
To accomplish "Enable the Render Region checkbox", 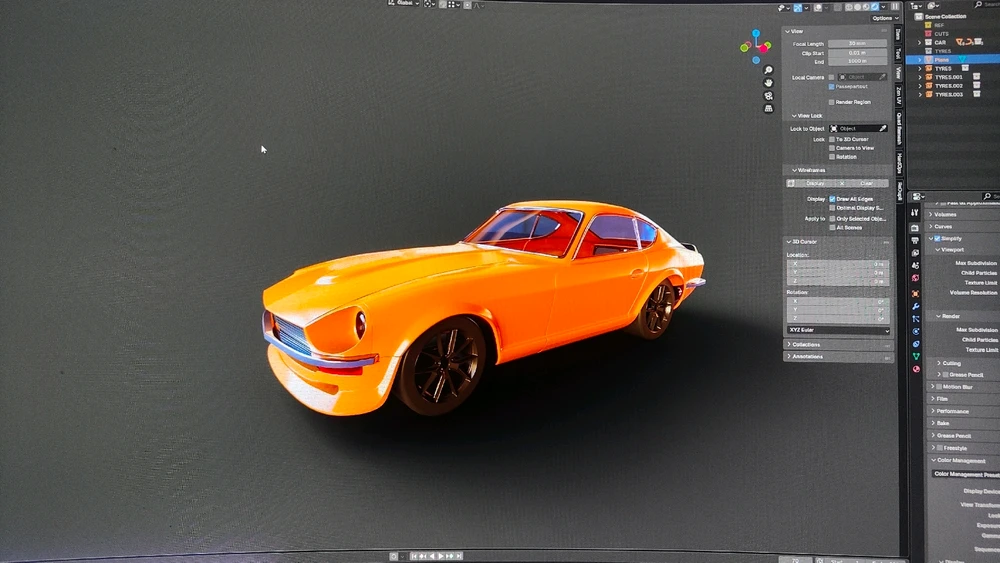I will (x=831, y=102).
